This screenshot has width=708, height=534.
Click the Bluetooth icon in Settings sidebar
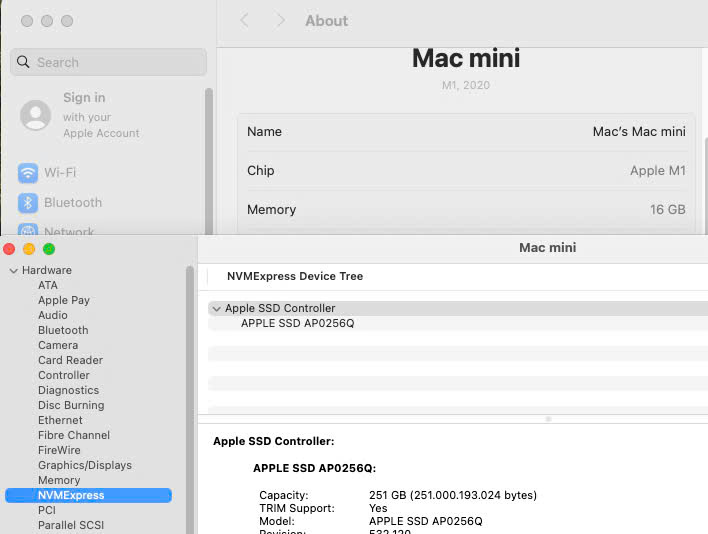click(28, 203)
